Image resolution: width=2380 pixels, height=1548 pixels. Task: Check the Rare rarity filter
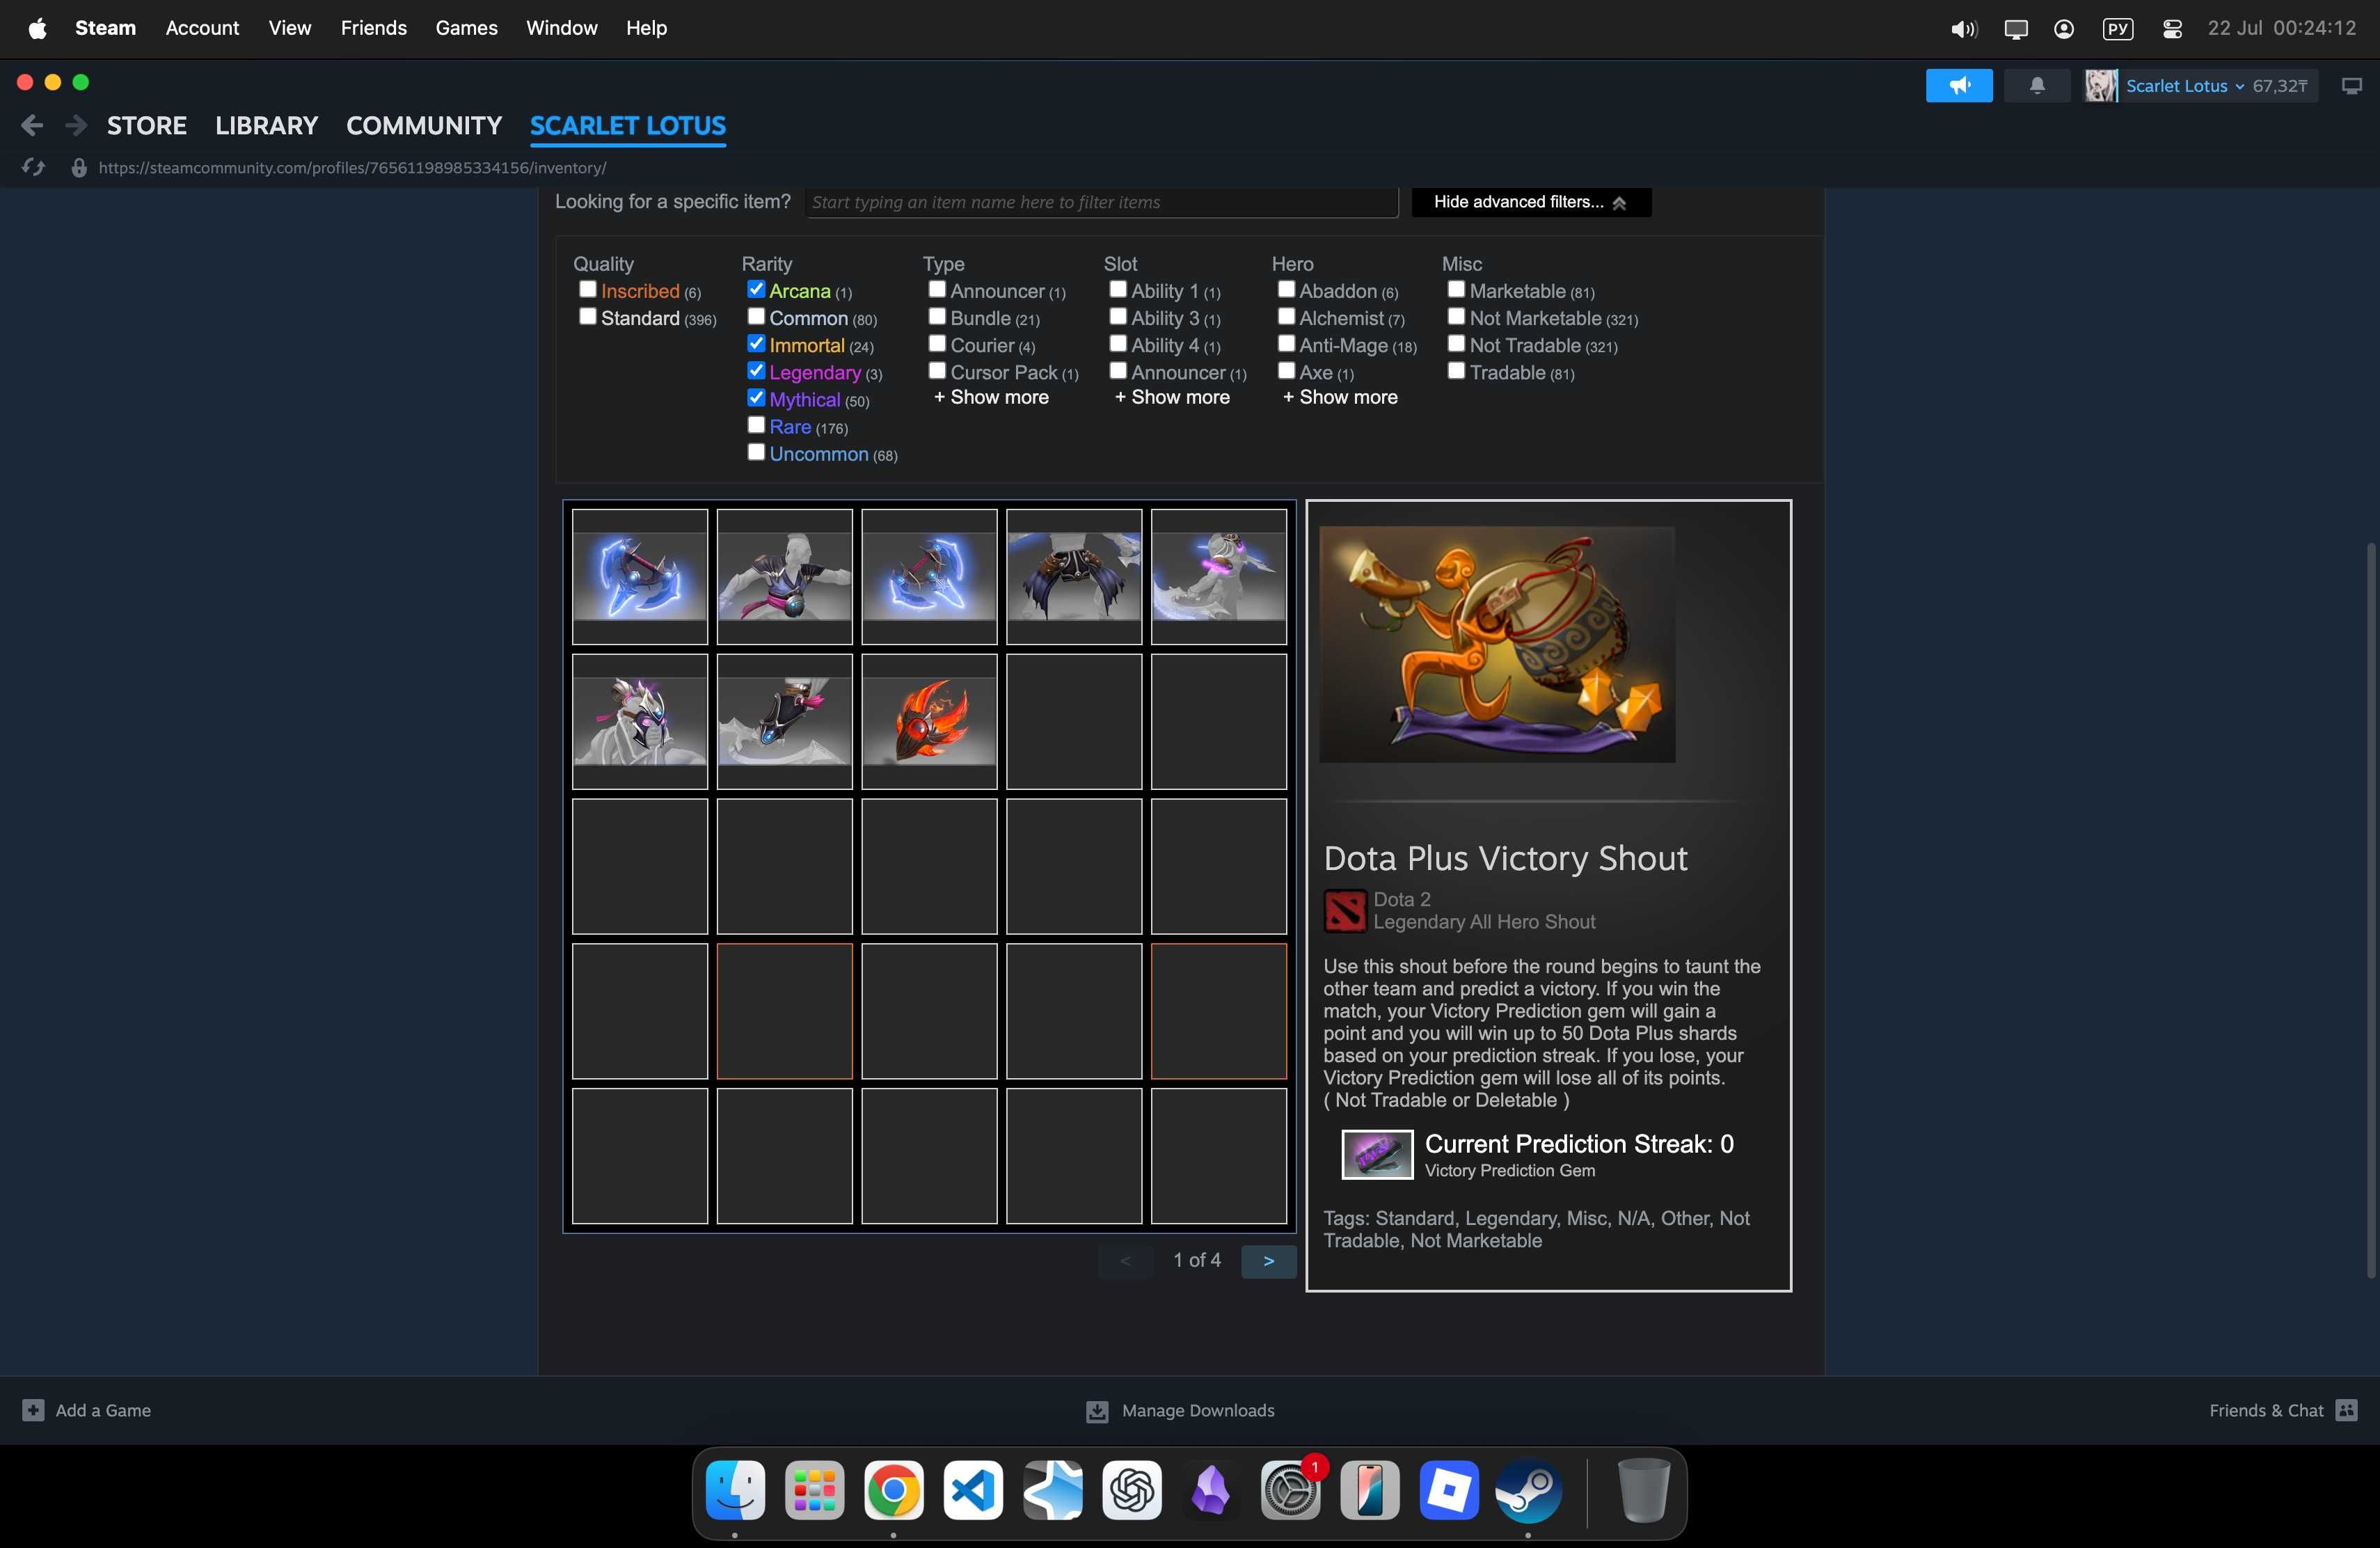[x=756, y=425]
